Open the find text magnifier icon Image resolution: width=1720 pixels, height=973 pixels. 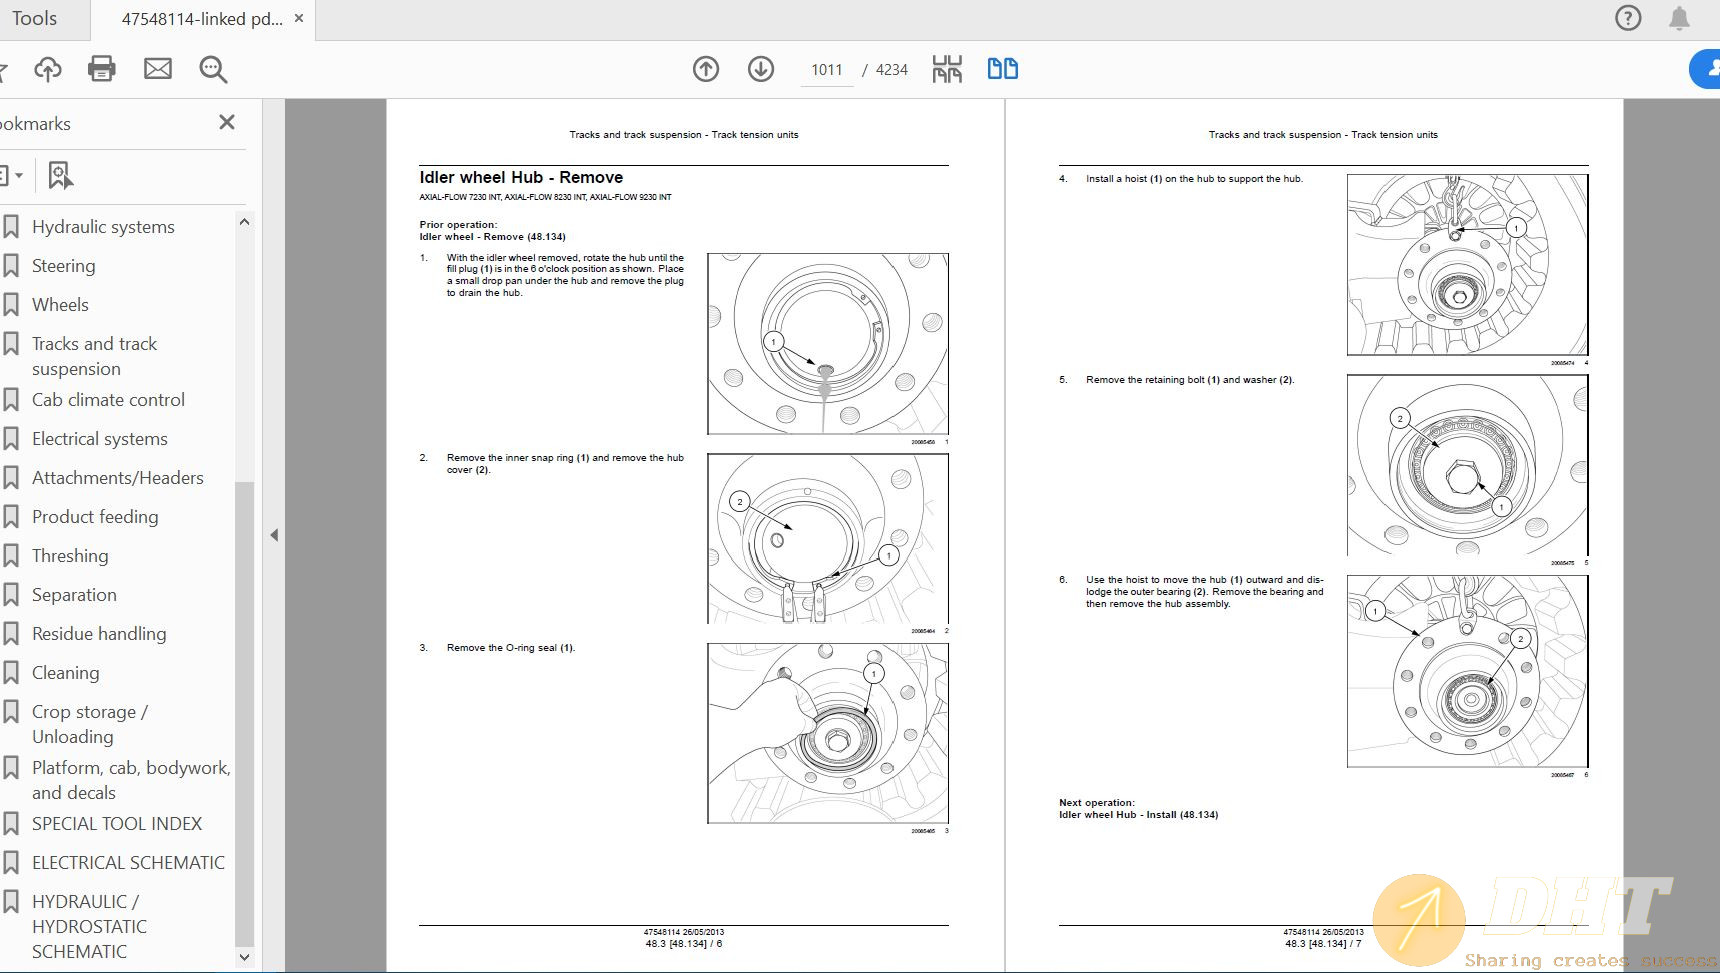[213, 69]
